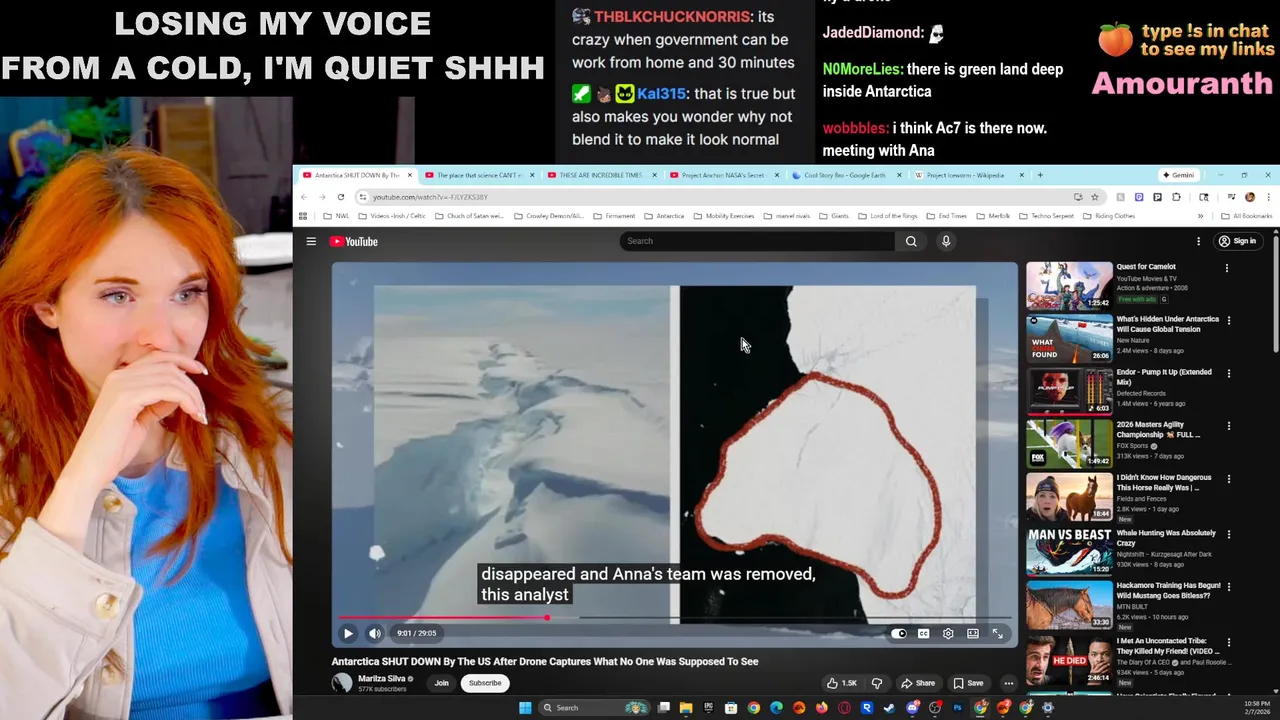The height and width of the screenshot is (720, 1280).
Task: Go back with browser back arrow
Action: 304,197
